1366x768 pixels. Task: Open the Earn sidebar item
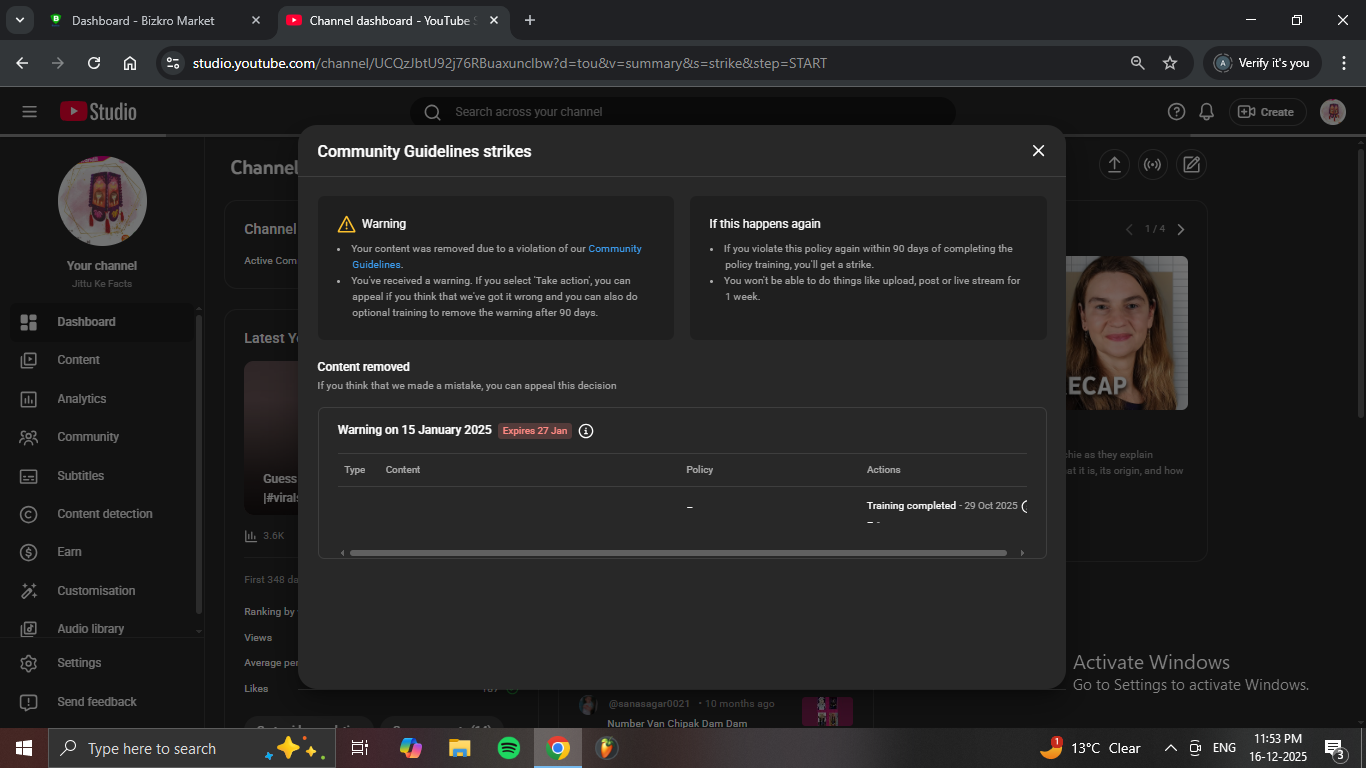pyautogui.click(x=69, y=552)
